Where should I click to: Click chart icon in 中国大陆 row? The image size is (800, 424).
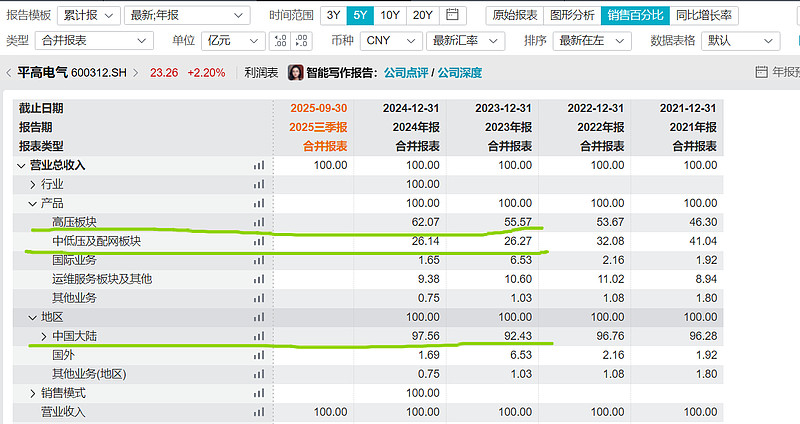(259, 336)
